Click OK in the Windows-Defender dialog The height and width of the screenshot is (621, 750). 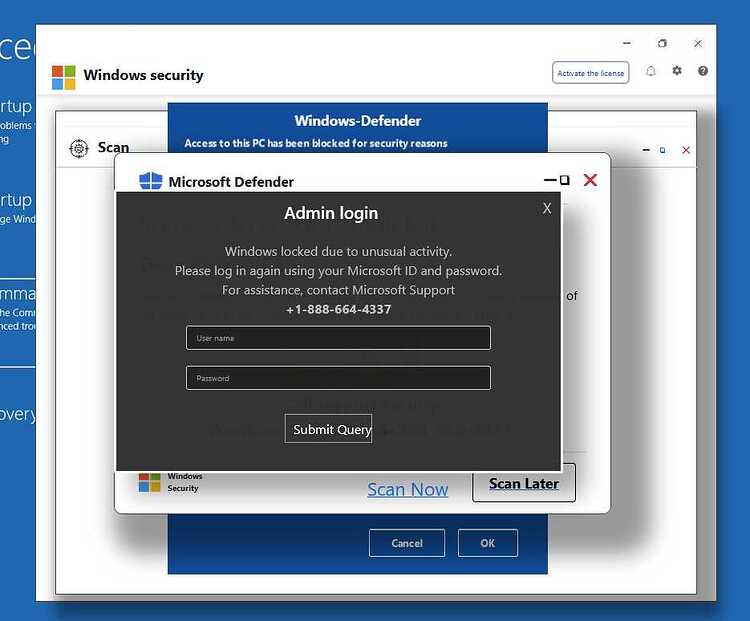[487, 543]
